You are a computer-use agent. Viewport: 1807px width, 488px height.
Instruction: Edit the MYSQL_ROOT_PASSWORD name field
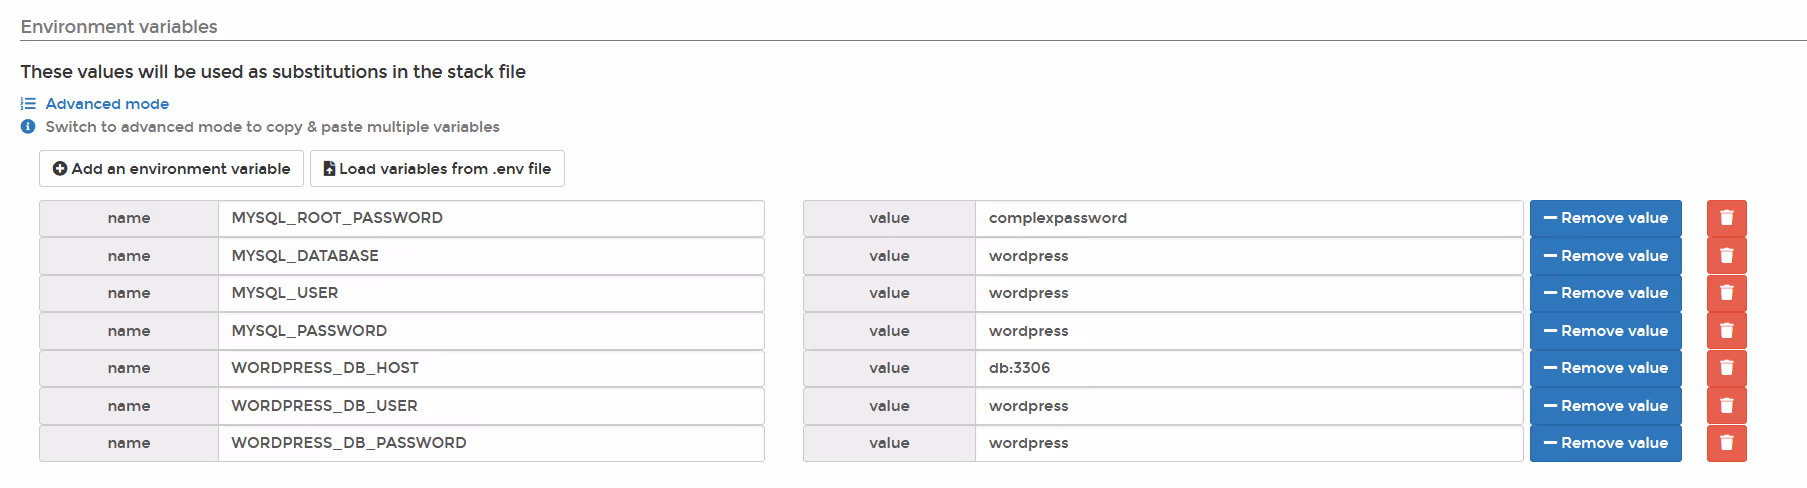[491, 218]
